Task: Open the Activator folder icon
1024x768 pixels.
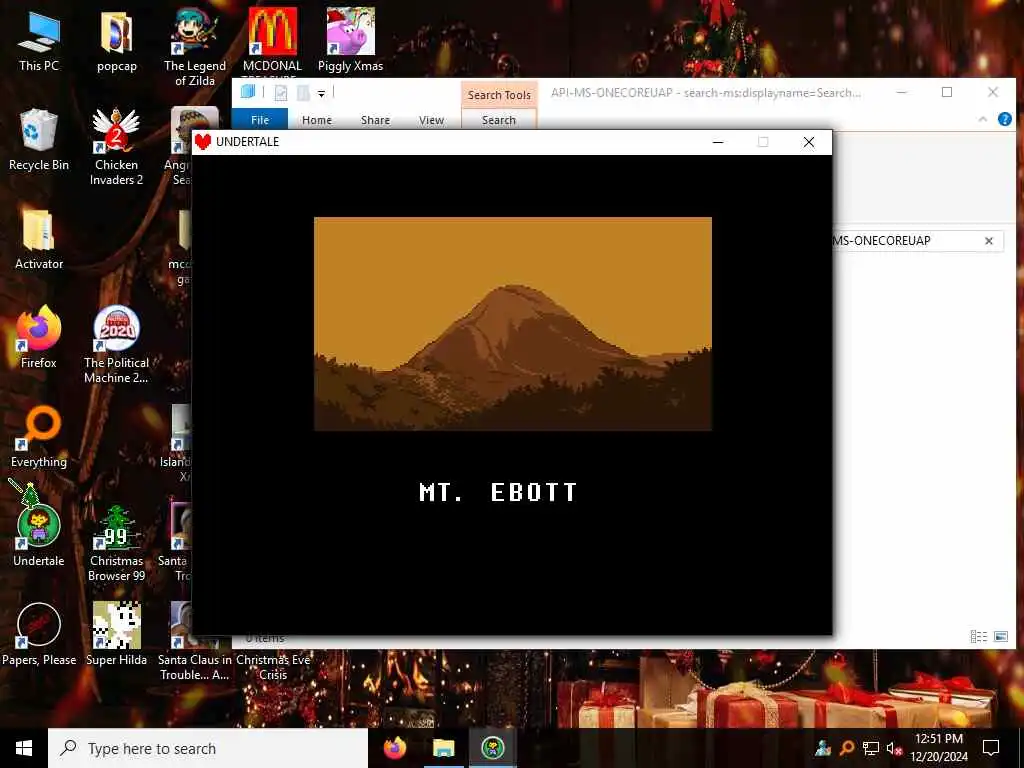Action: 39,239
